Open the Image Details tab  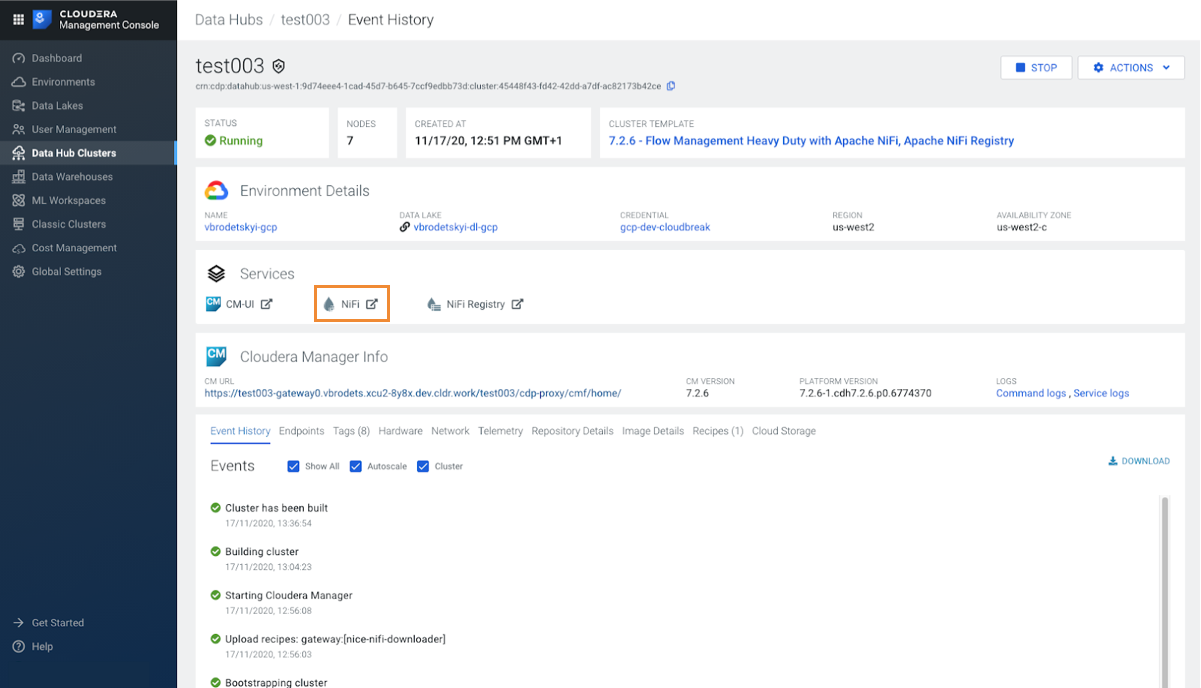653,431
